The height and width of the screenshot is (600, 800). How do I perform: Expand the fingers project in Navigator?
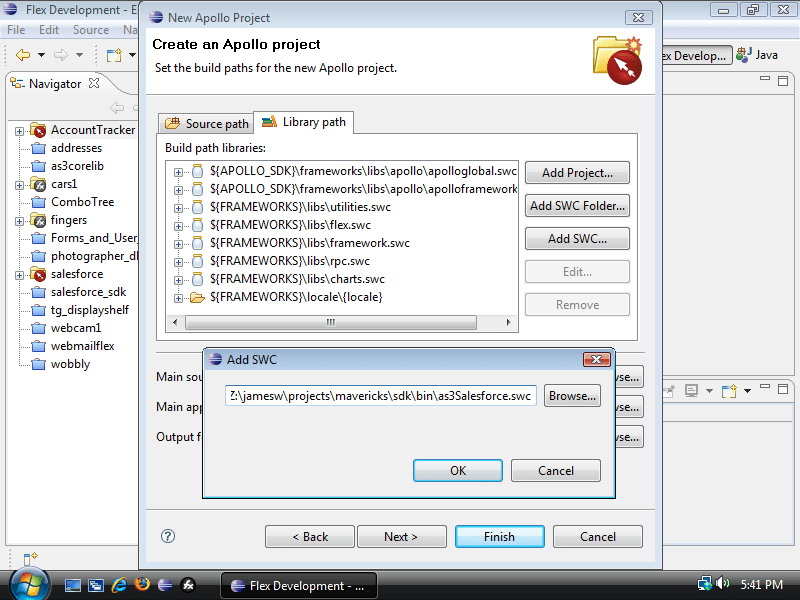coord(20,220)
